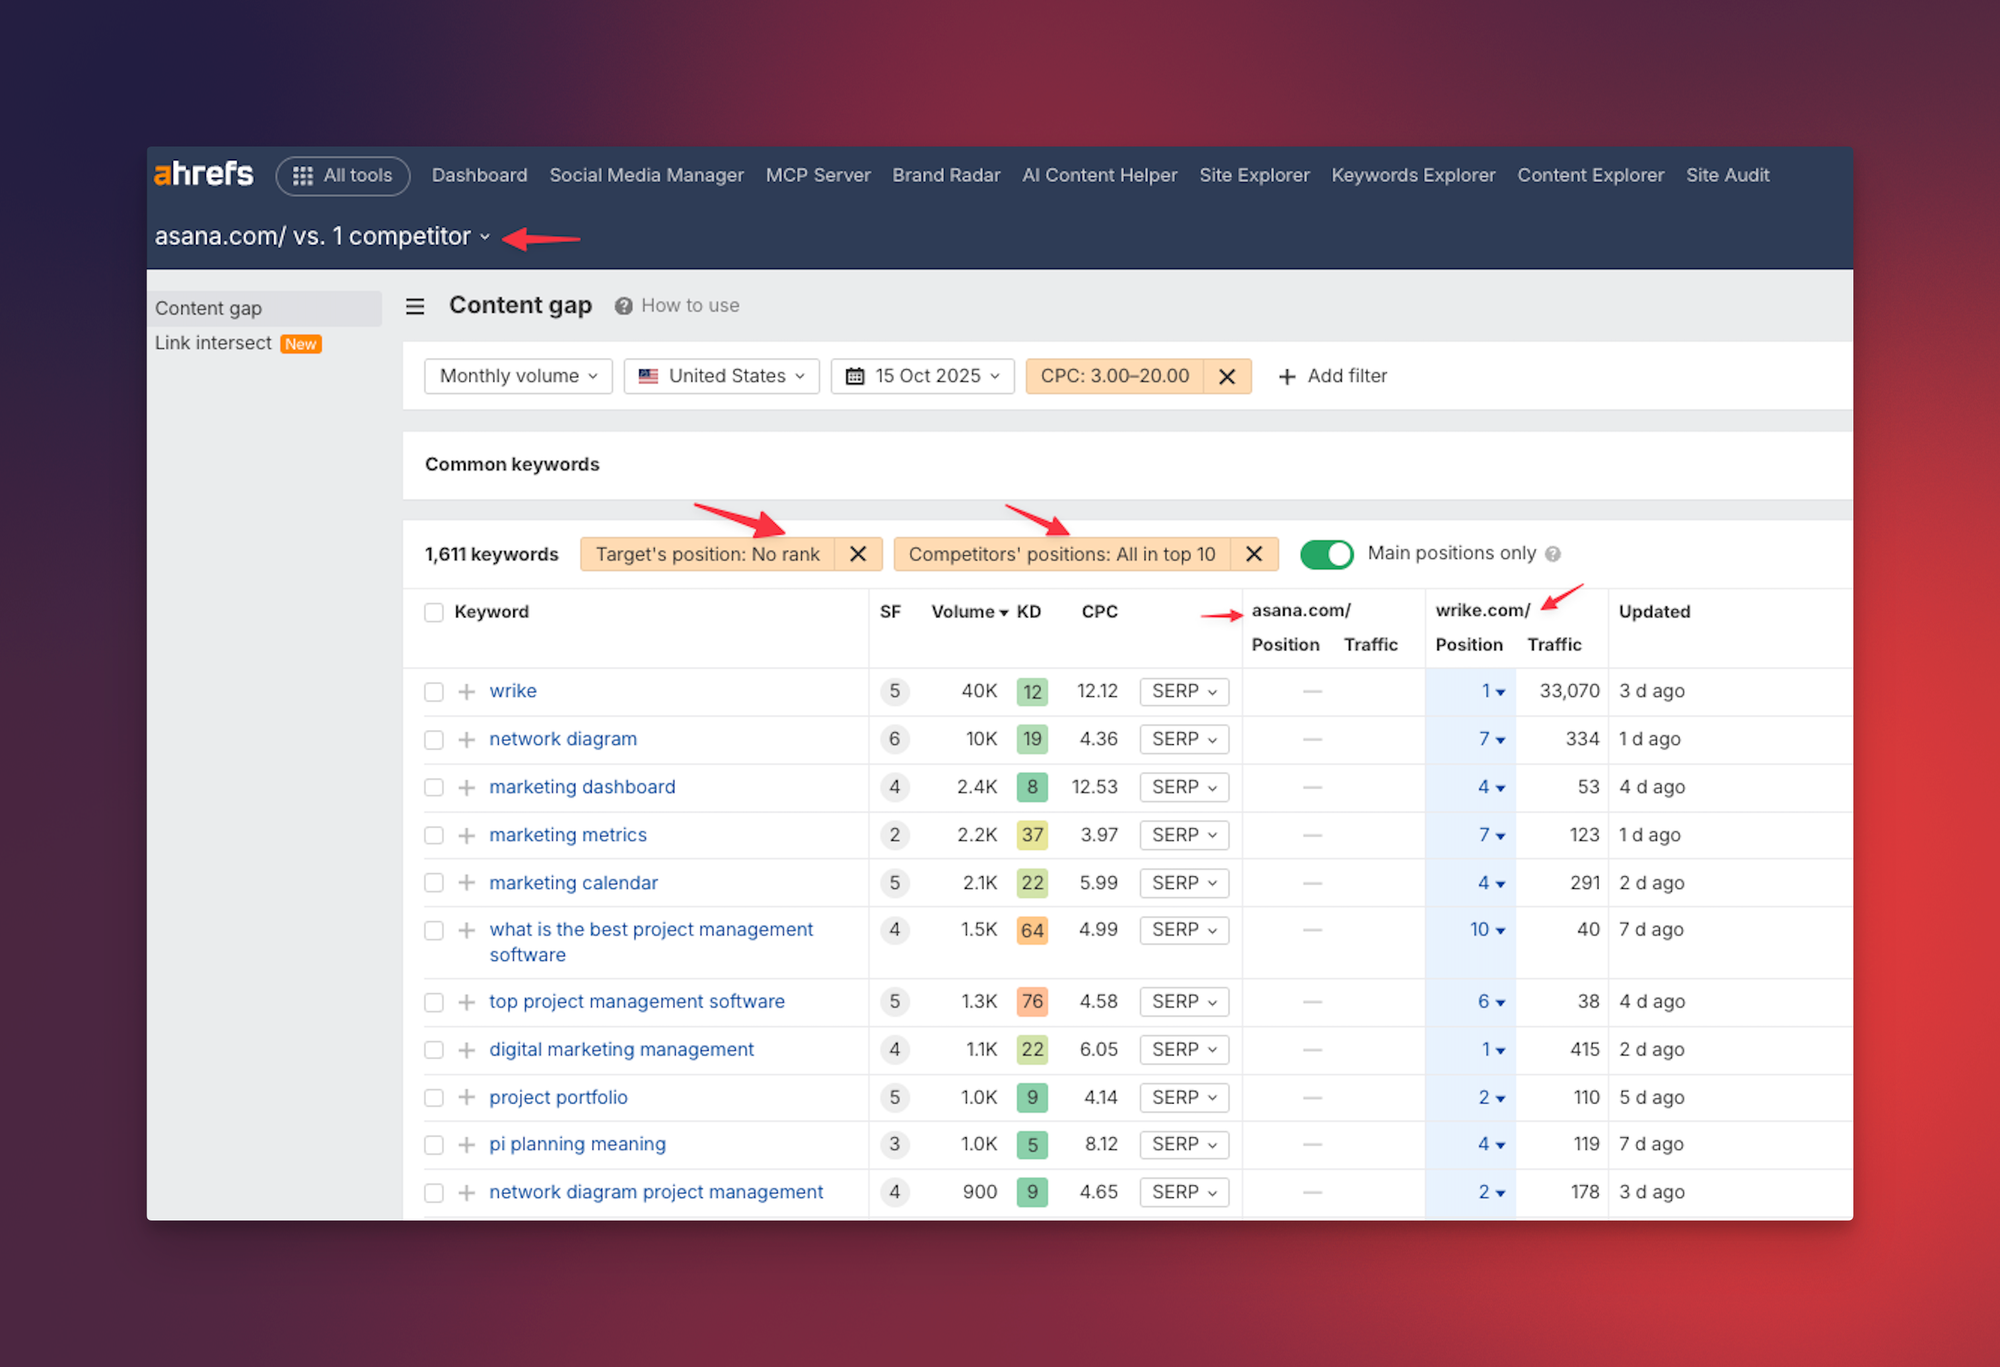The width and height of the screenshot is (2000, 1367).
Task: Click plus icon beside marketing dashboard keyword
Action: tap(466, 787)
